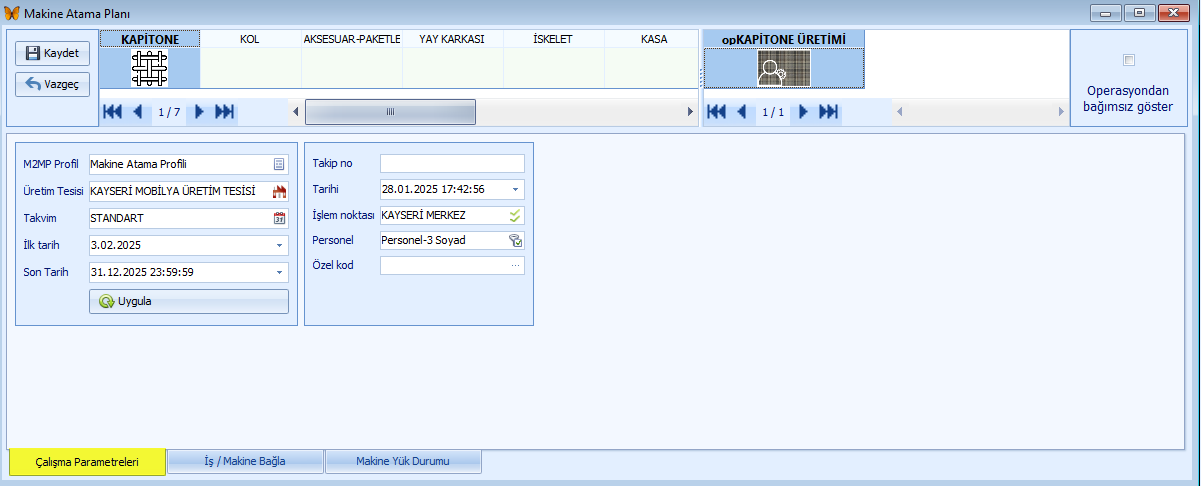Click the İşlem noktası checkmark icon
Image resolution: width=1201 pixels, height=486 pixels.
coord(515,215)
